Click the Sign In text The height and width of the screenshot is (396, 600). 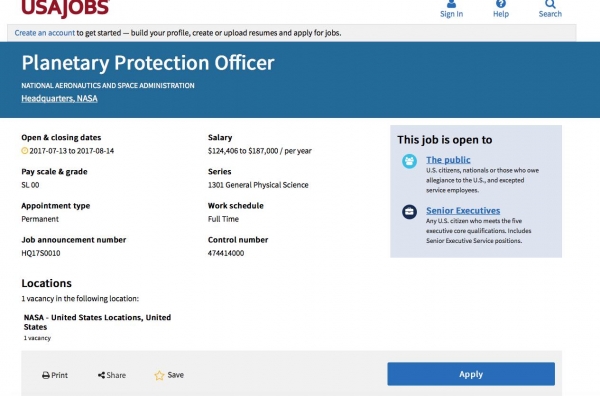click(x=452, y=14)
